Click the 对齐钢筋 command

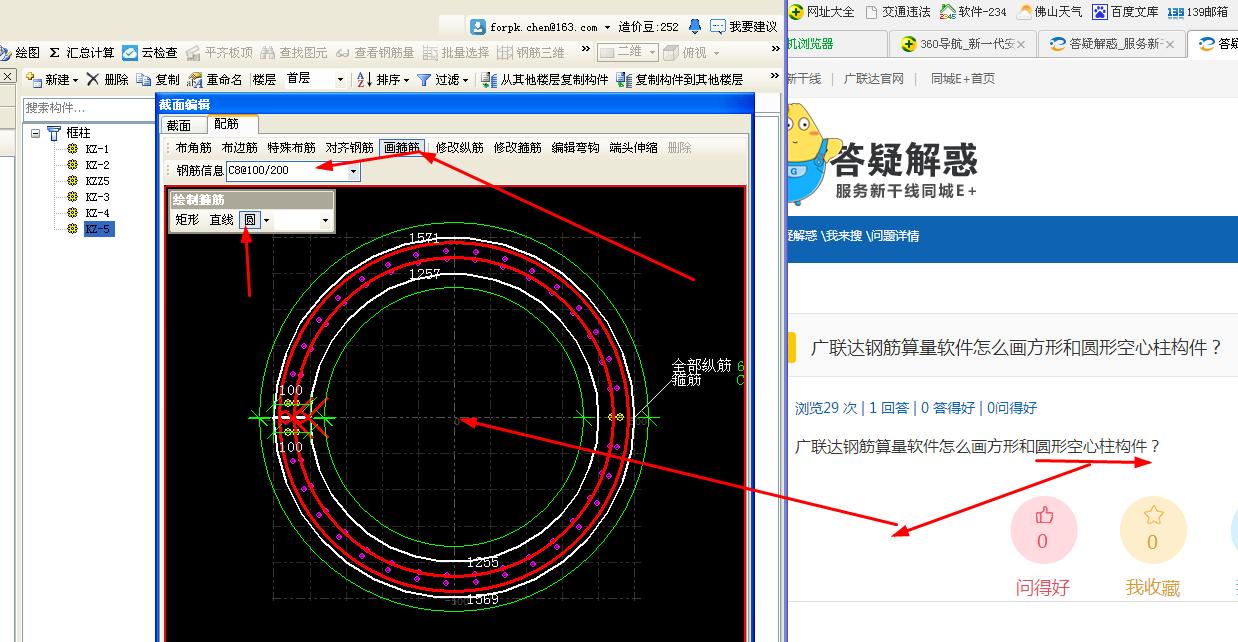(350, 148)
